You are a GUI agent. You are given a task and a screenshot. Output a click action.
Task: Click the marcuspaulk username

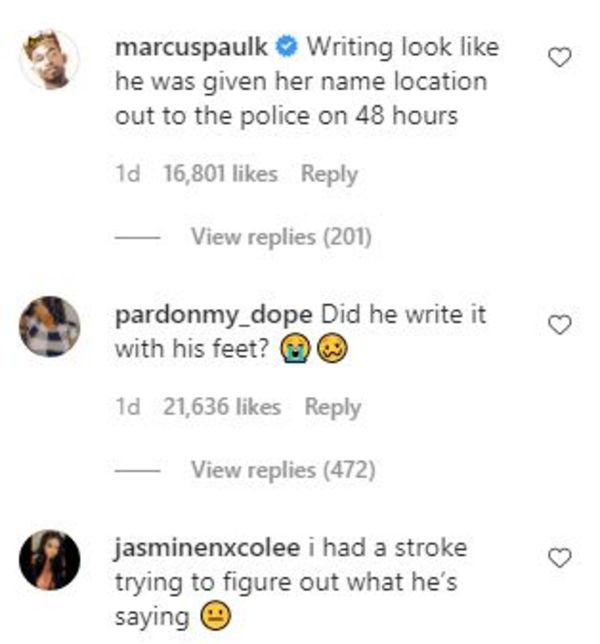point(191,47)
